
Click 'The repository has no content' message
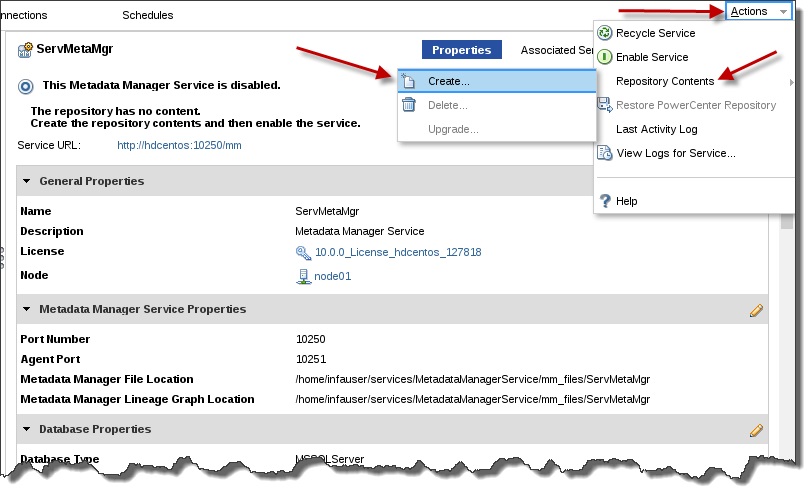(x=115, y=111)
